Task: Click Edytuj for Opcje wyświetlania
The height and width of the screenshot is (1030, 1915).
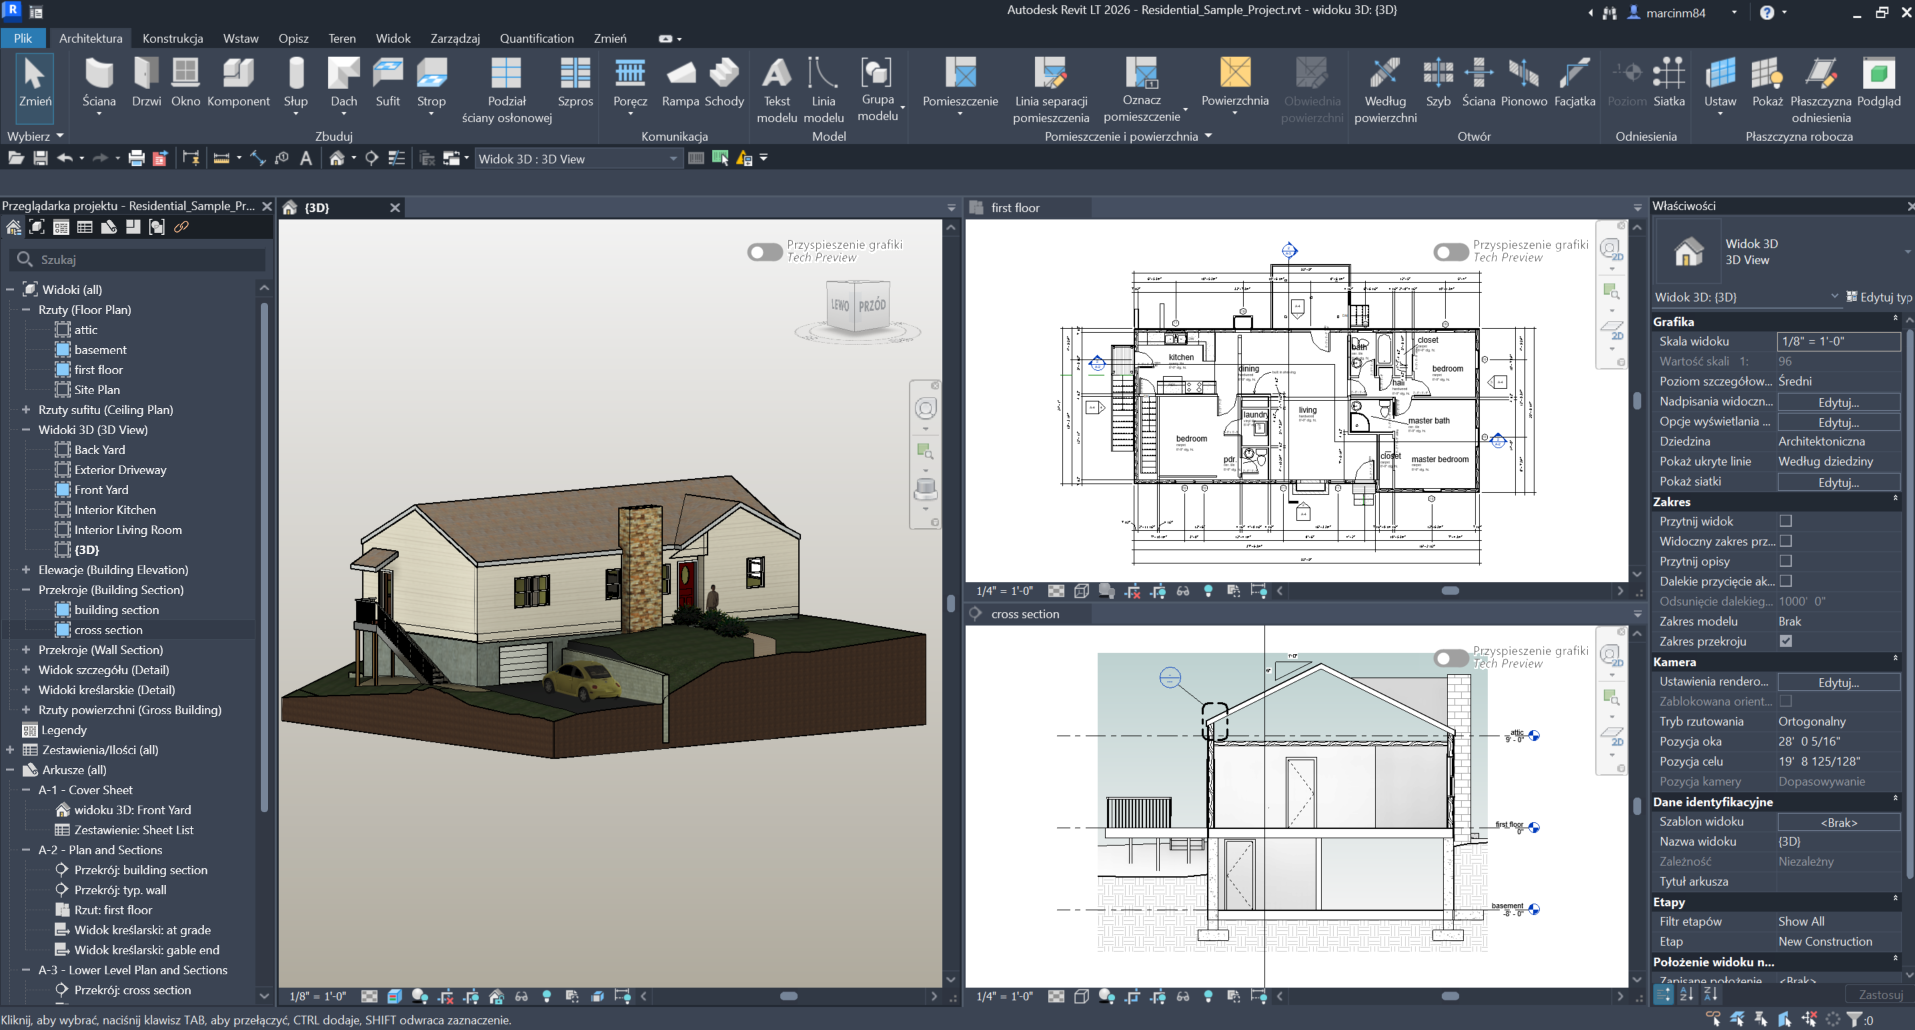Action: [x=1838, y=422]
